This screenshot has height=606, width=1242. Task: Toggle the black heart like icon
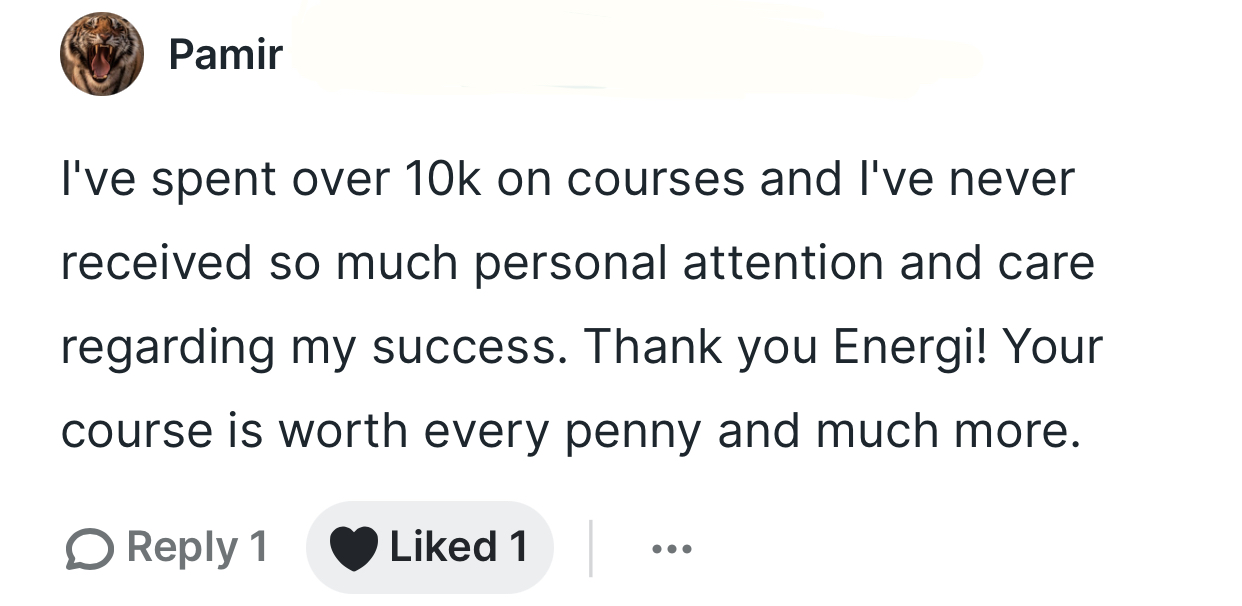(x=354, y=548)
